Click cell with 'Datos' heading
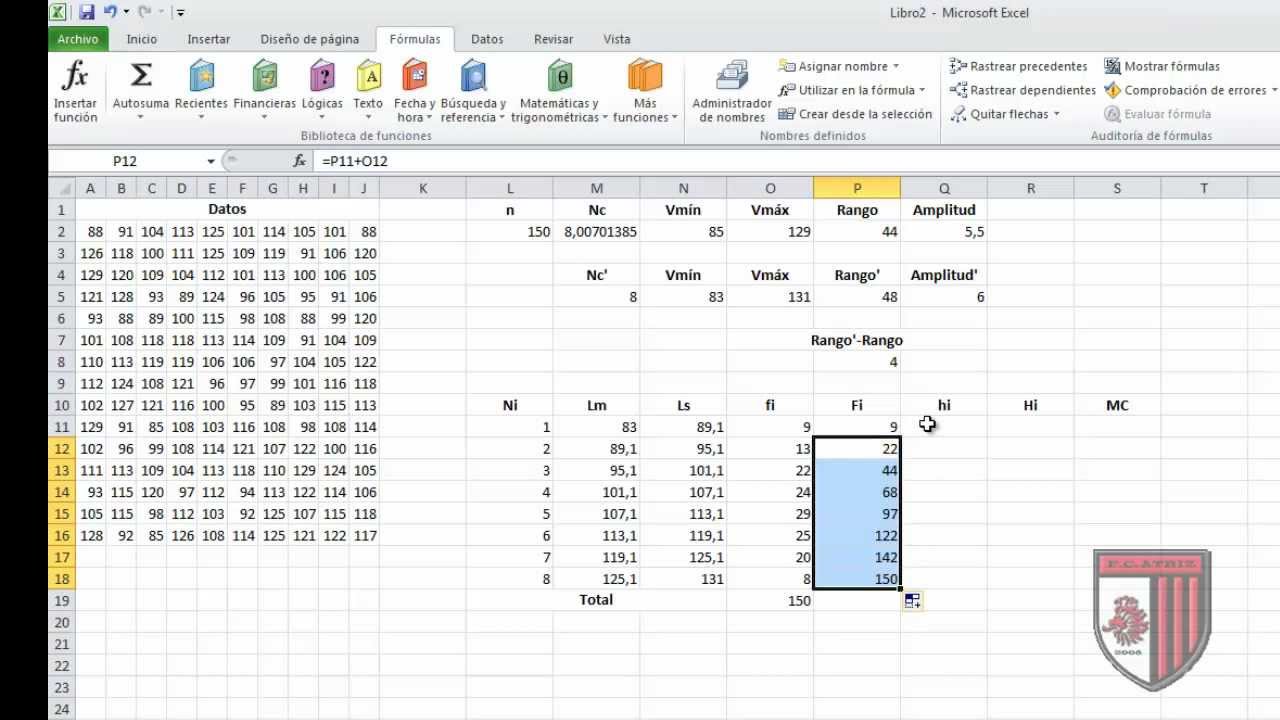Viewport: 1280px width, 720px height. tap(227, 210)
